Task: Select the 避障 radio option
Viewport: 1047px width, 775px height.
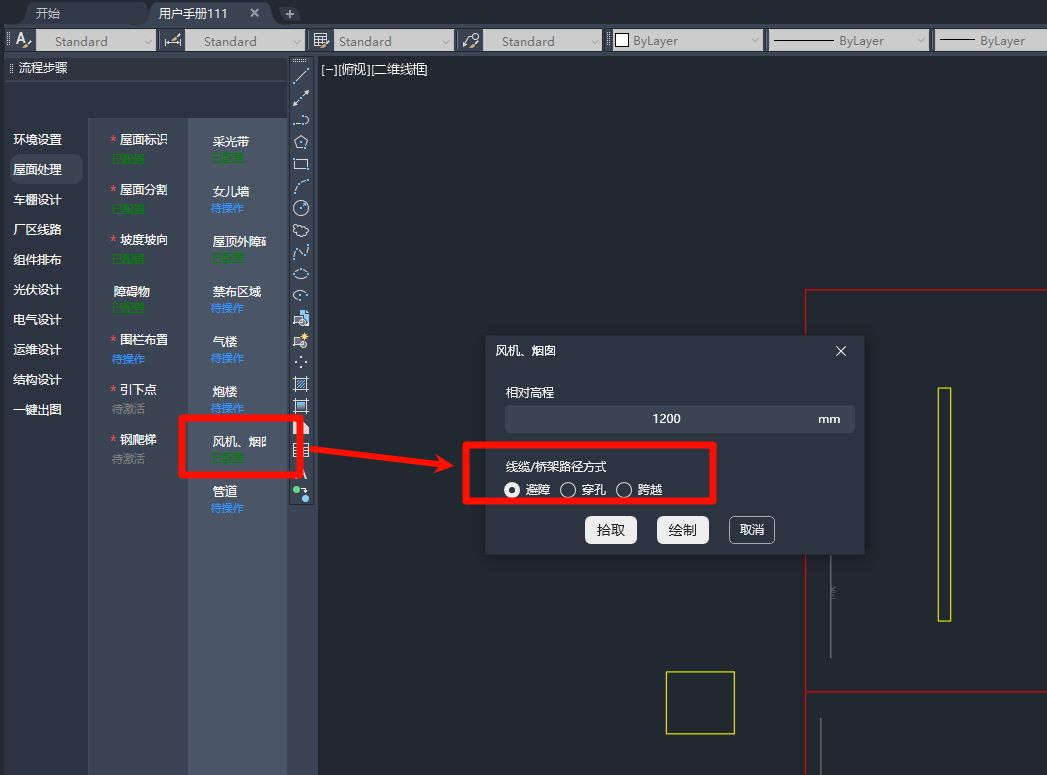Action: (x=512, y=490)
